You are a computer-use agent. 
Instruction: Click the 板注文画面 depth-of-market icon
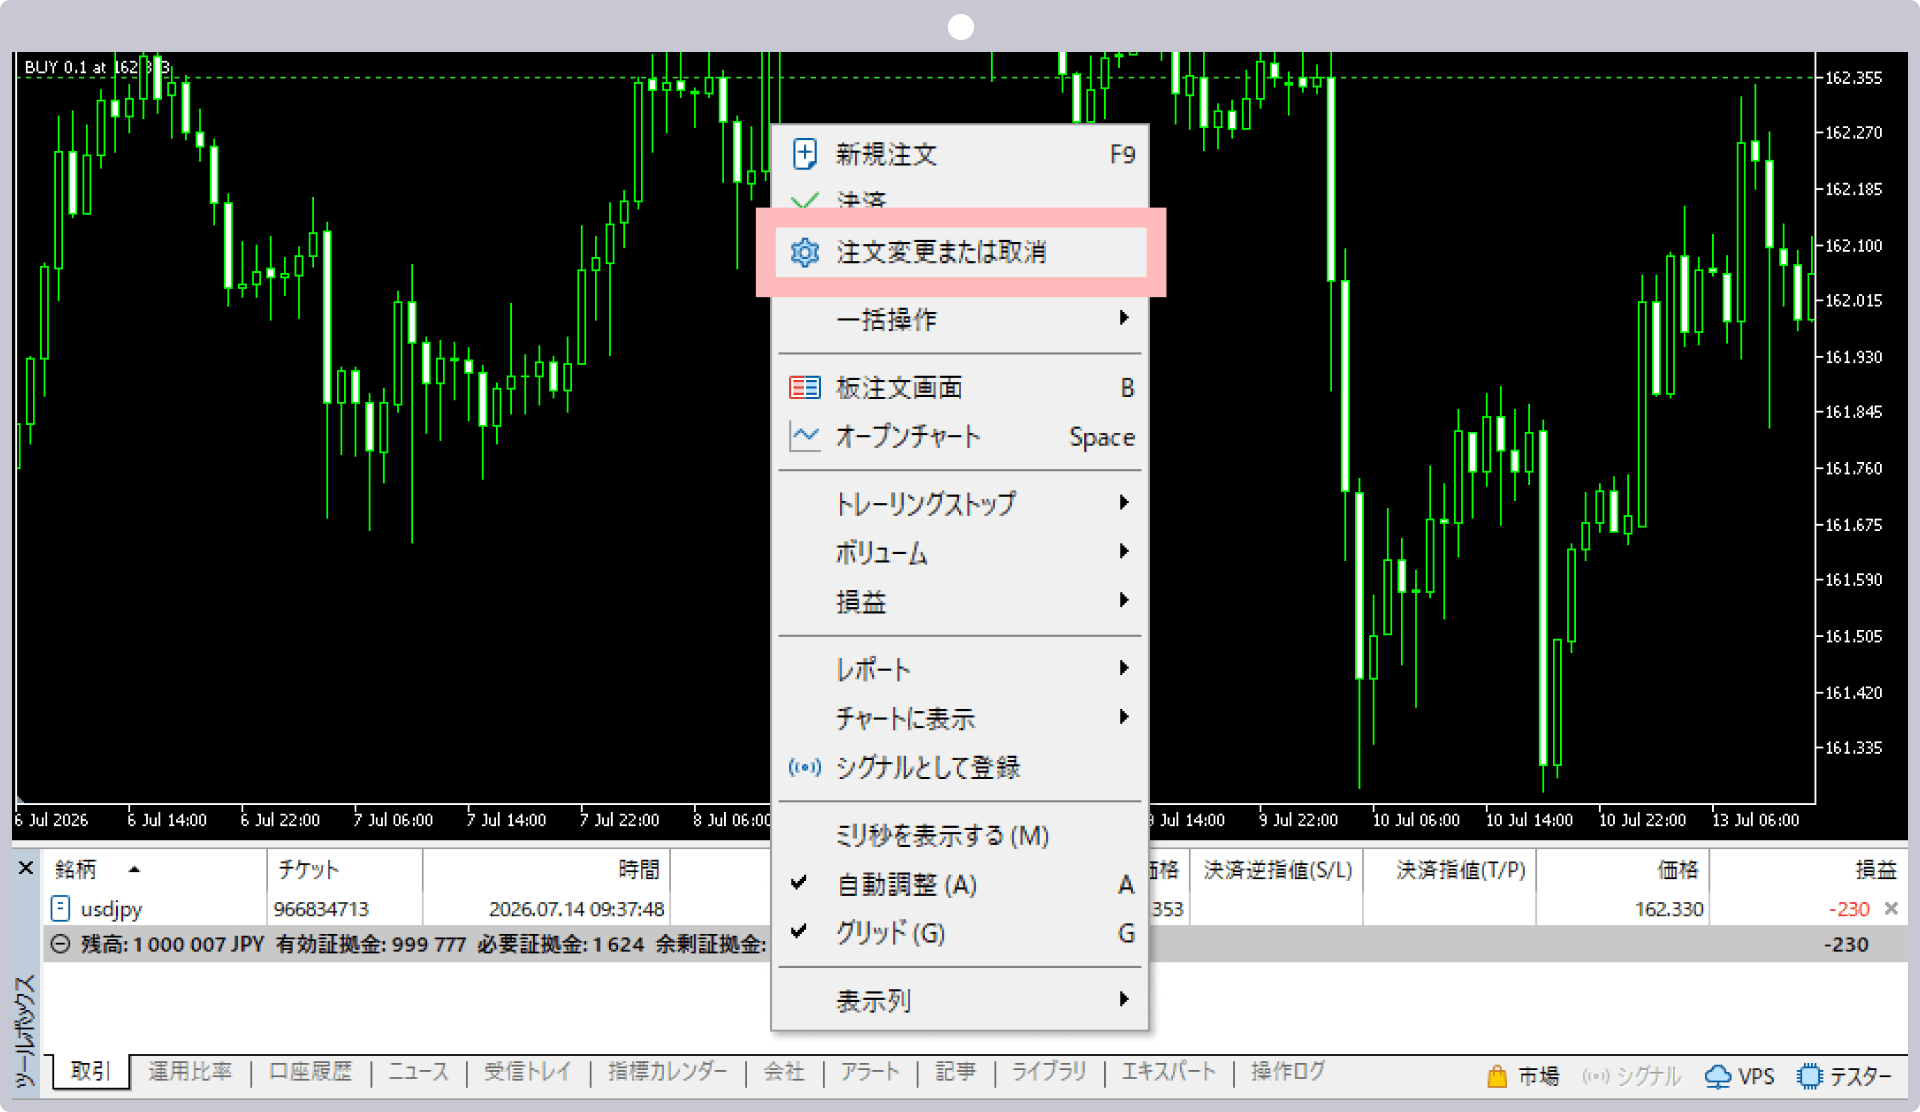pyautogui.click(x=804, y=387)
